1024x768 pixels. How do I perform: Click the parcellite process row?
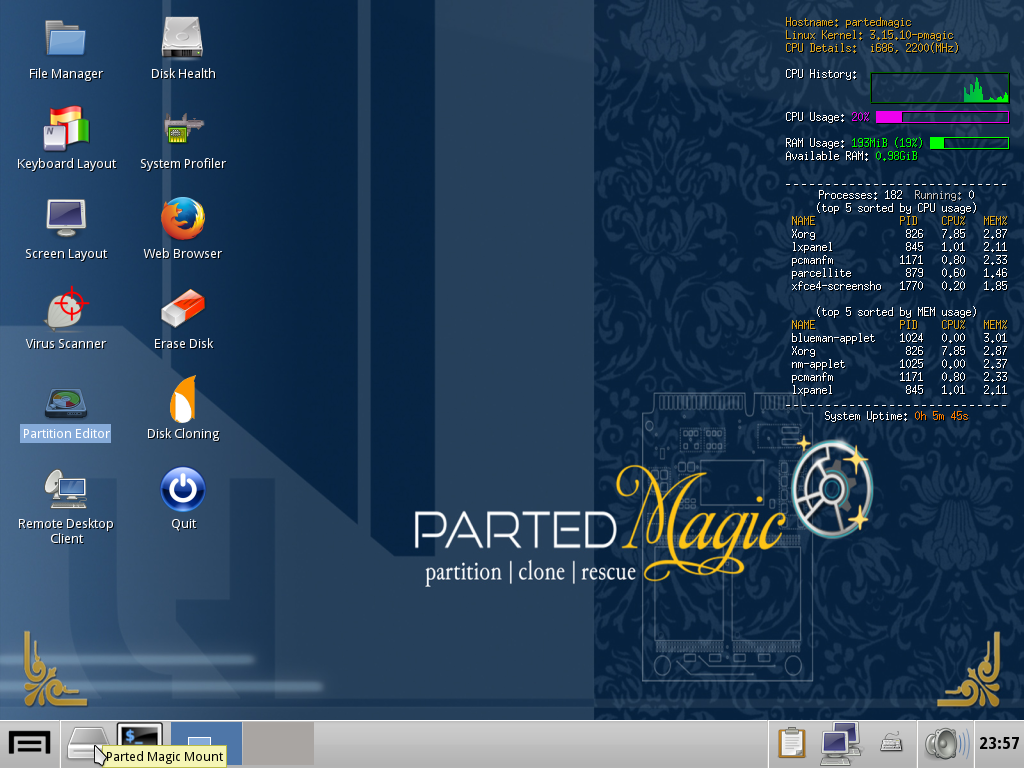899,273
